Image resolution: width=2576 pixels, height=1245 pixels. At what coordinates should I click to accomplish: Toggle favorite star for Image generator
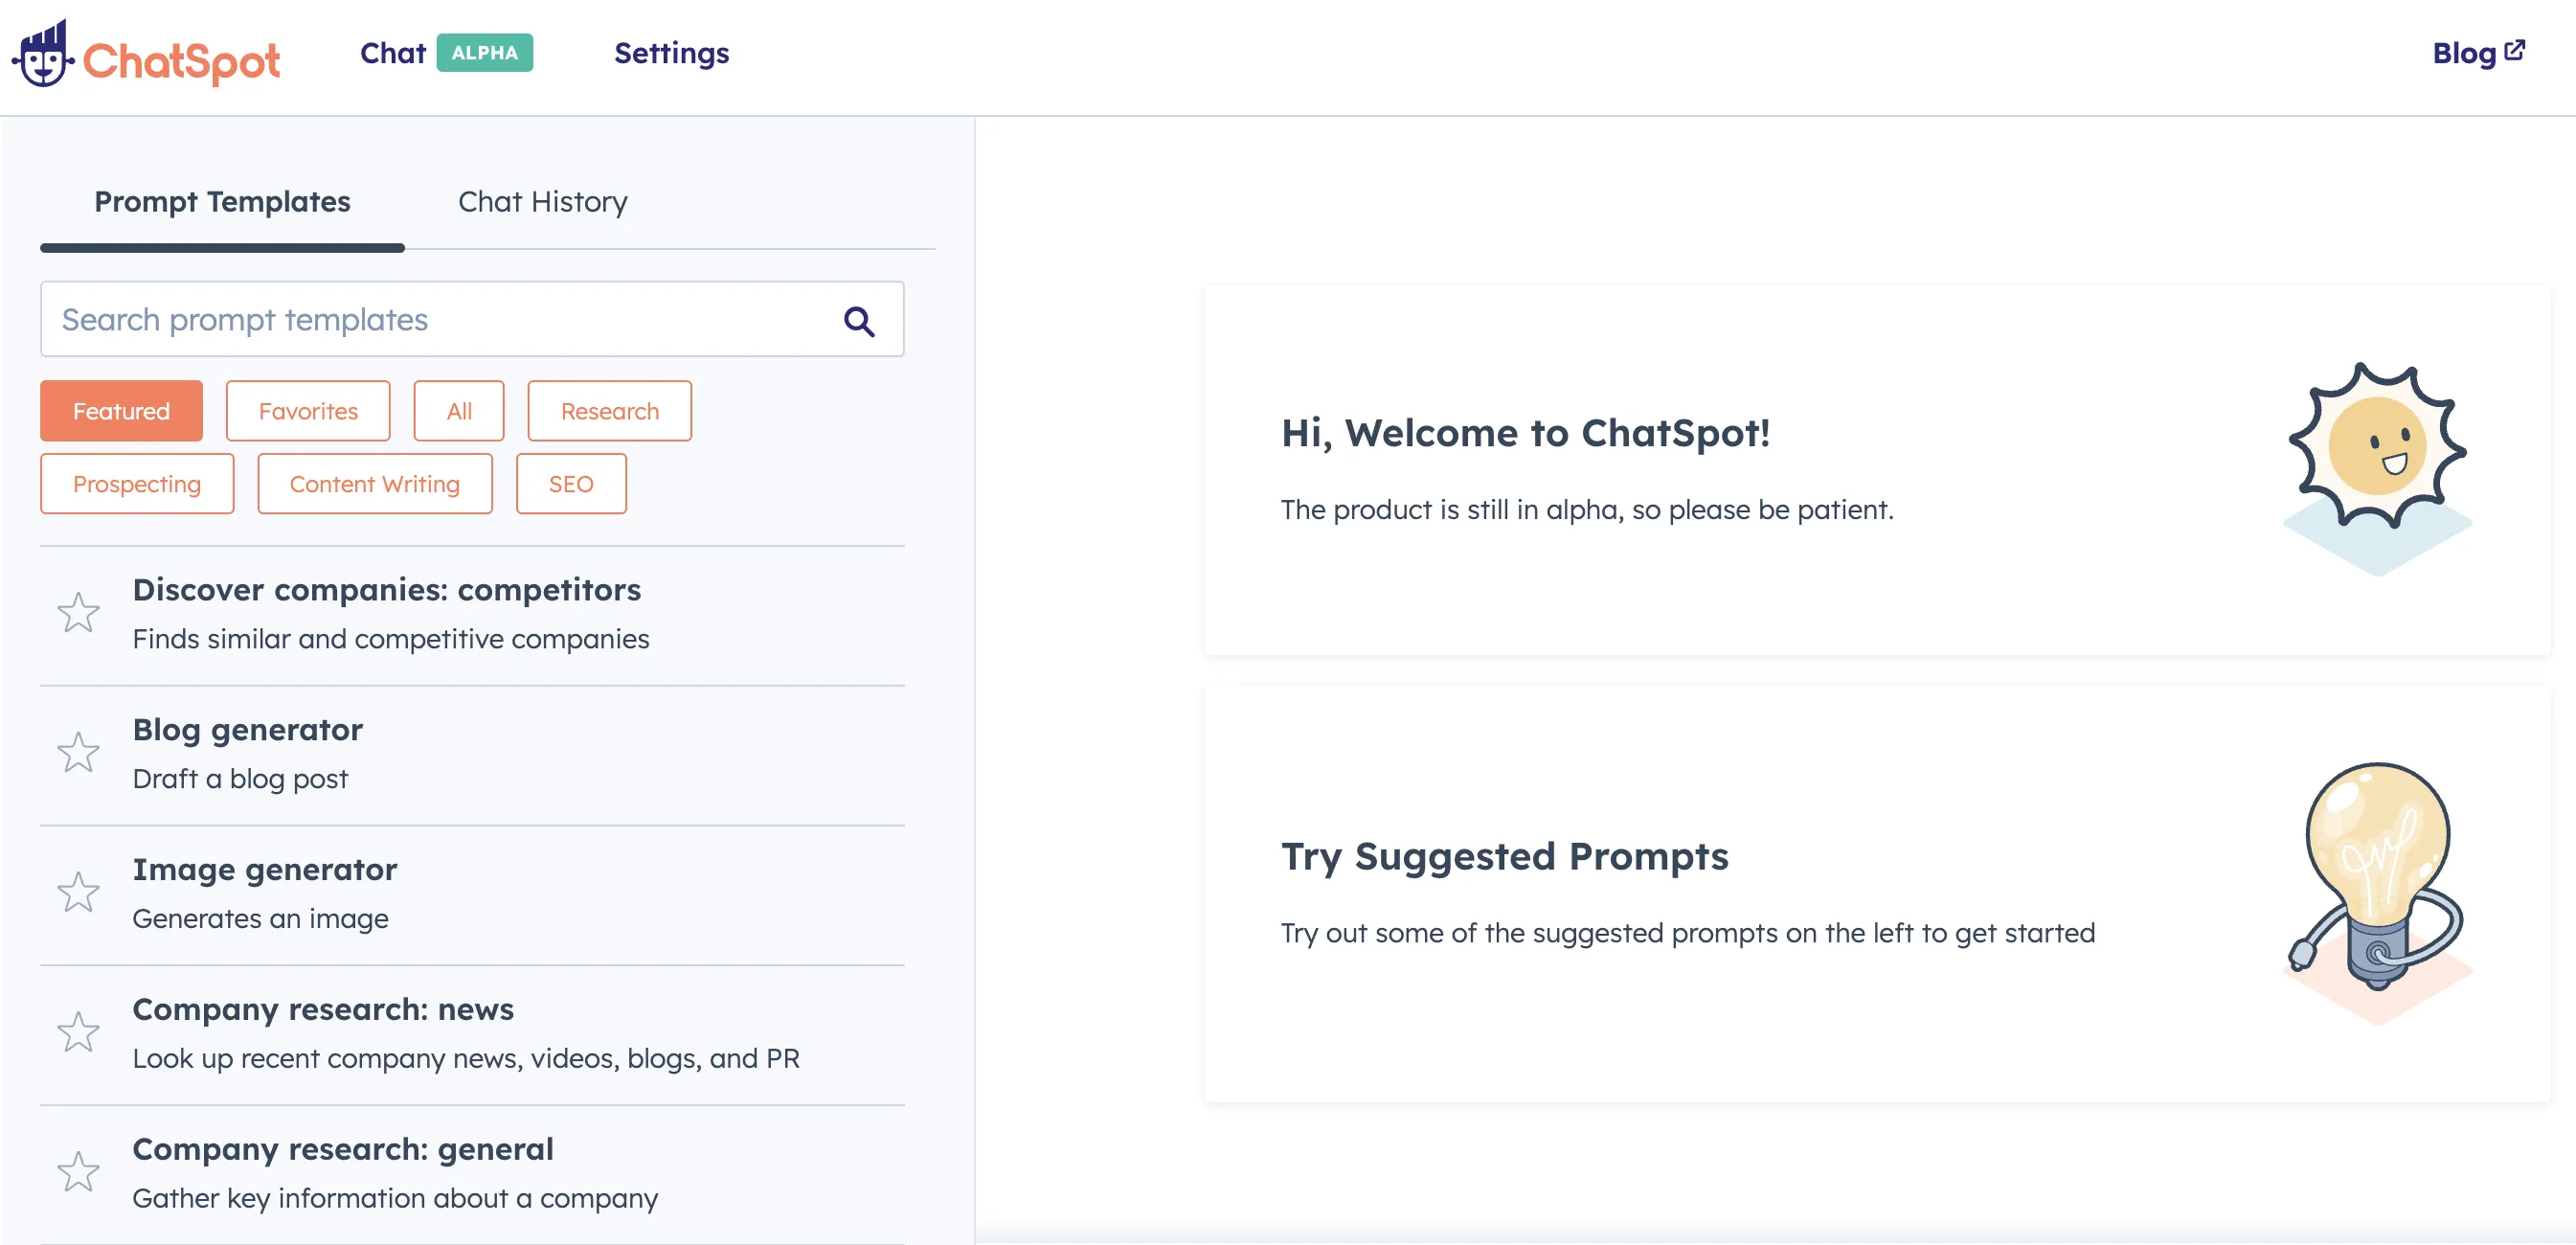click(78, 893)
